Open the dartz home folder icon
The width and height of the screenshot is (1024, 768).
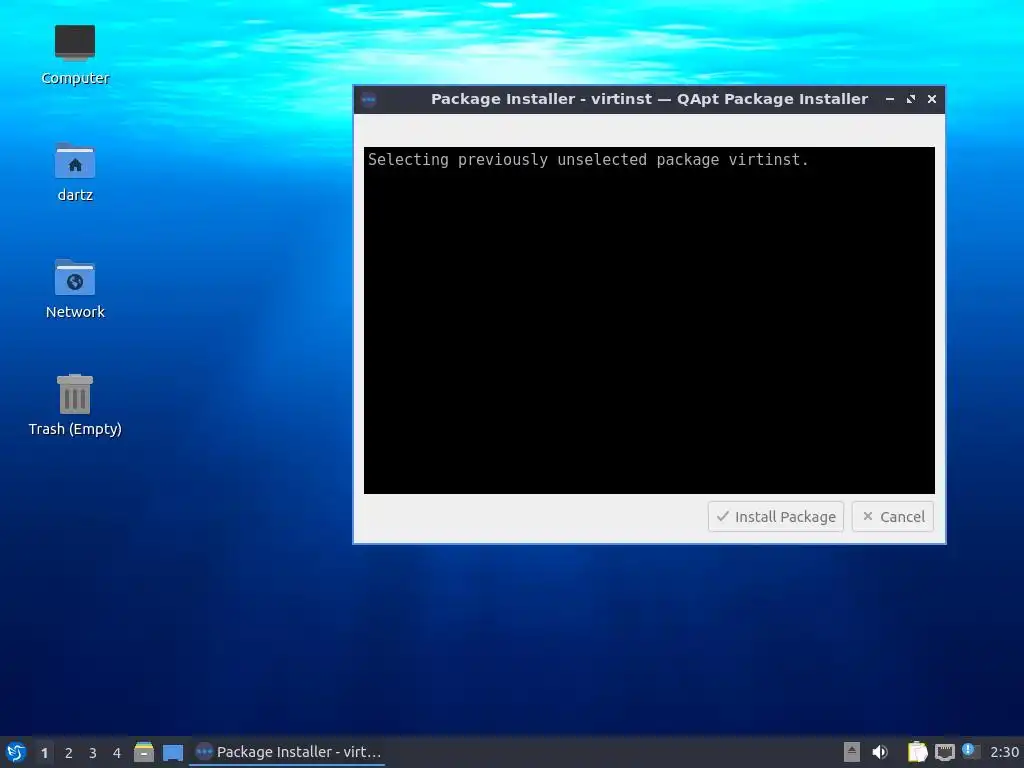click(75, 172)
